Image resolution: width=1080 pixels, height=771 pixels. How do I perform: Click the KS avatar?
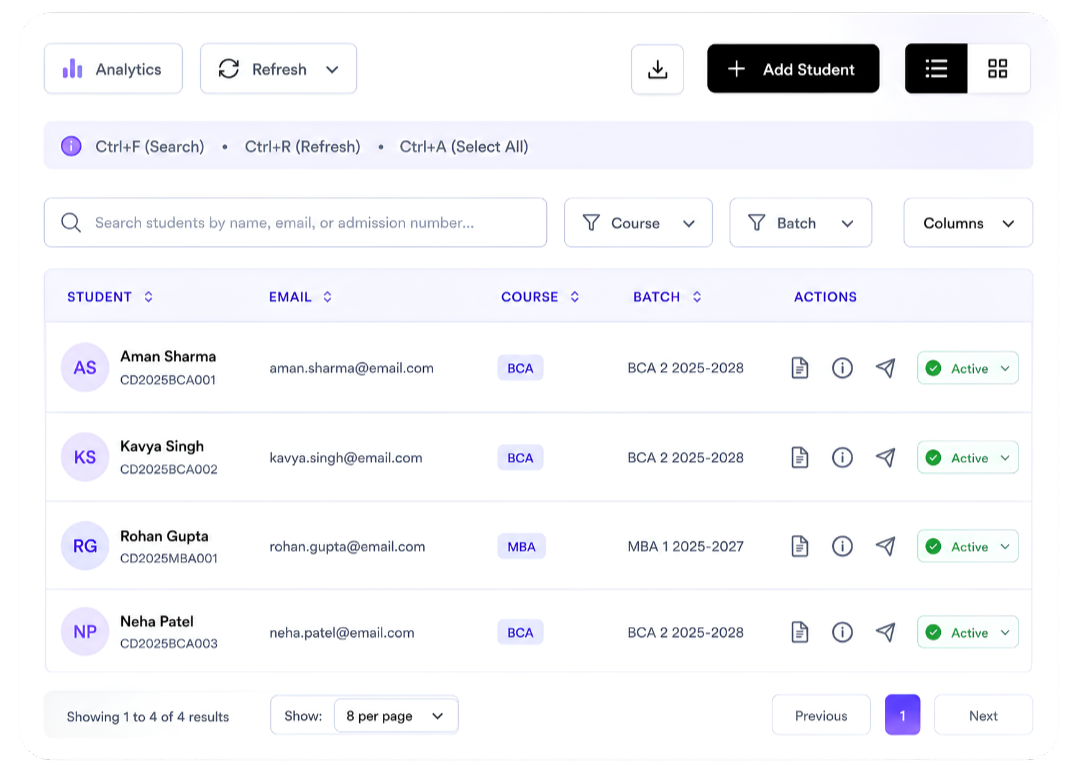pyautogui.click(x=85, y=457)
